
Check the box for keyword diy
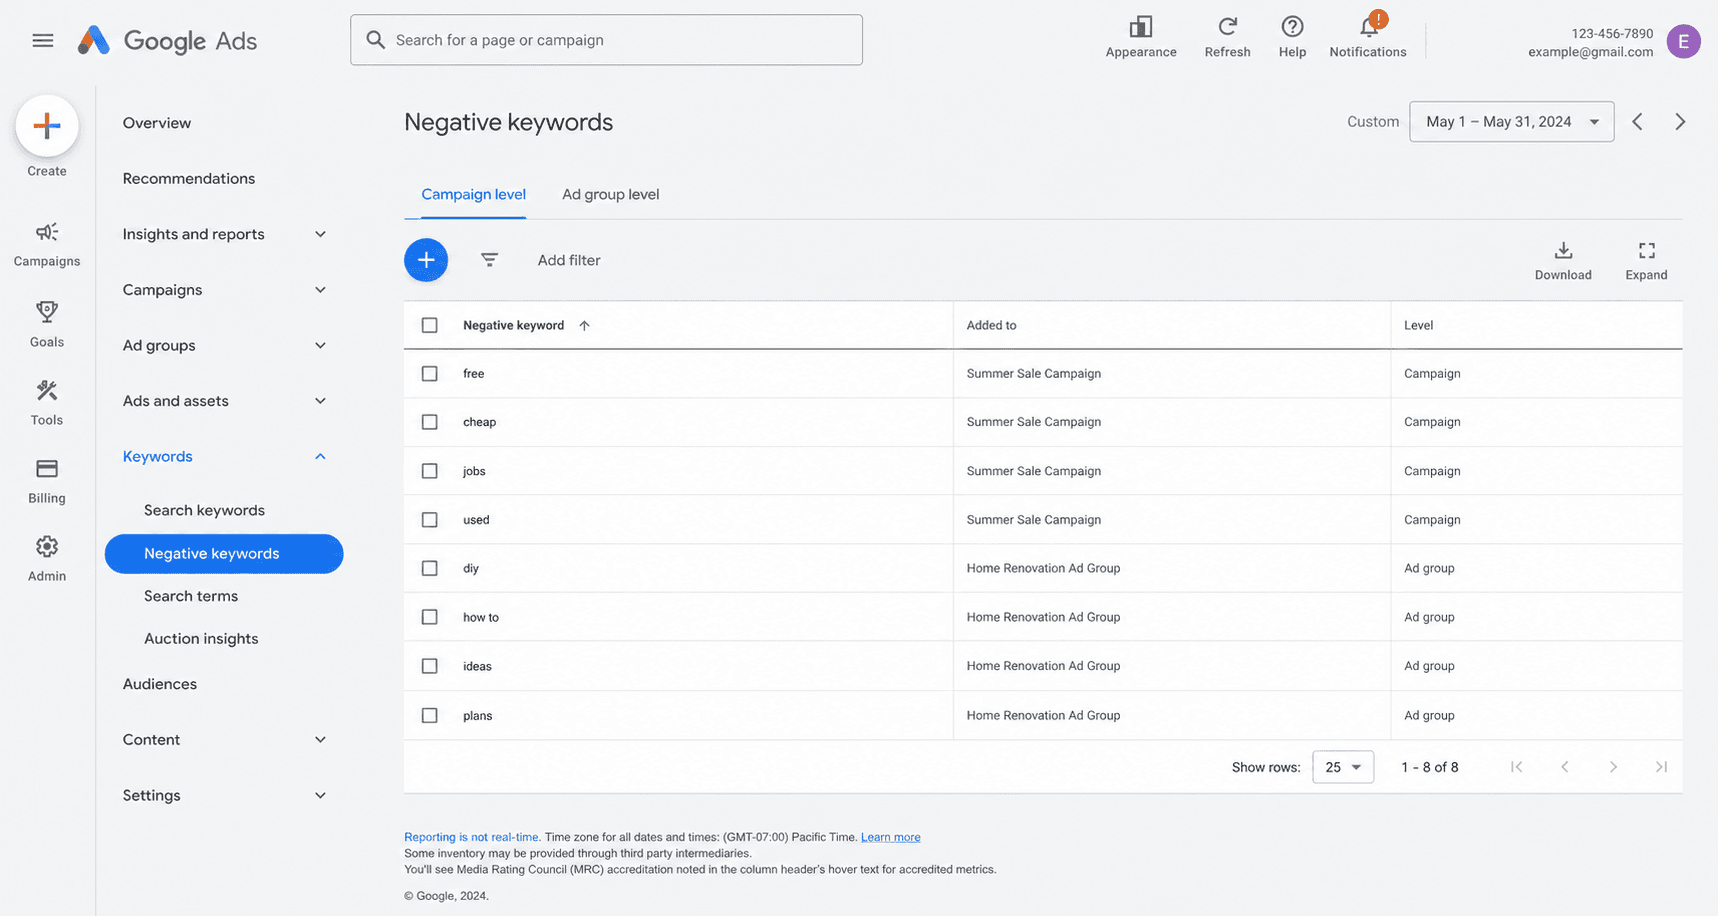(430, 568)
